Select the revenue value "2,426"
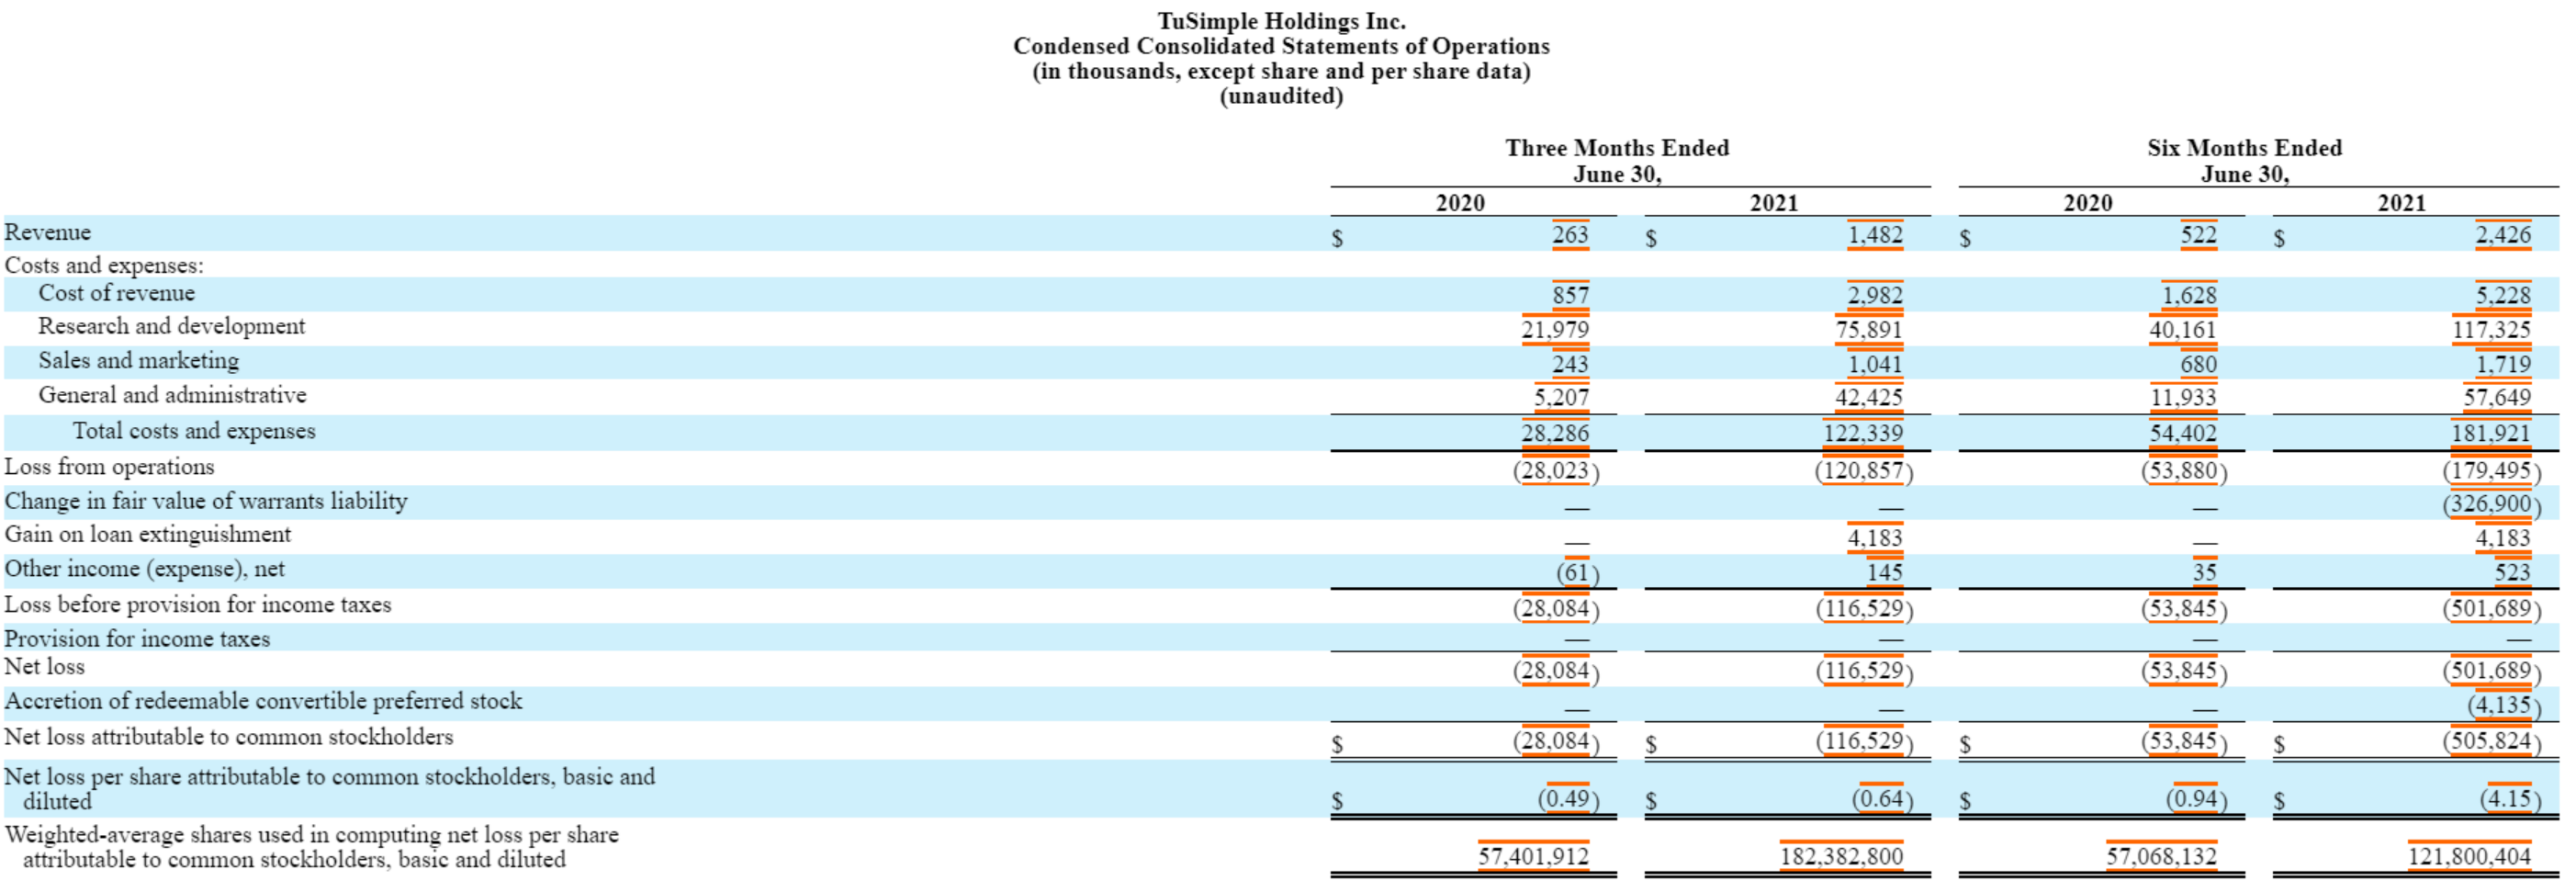Screen dimensions: 2576x892 (x=2503, y=235)
